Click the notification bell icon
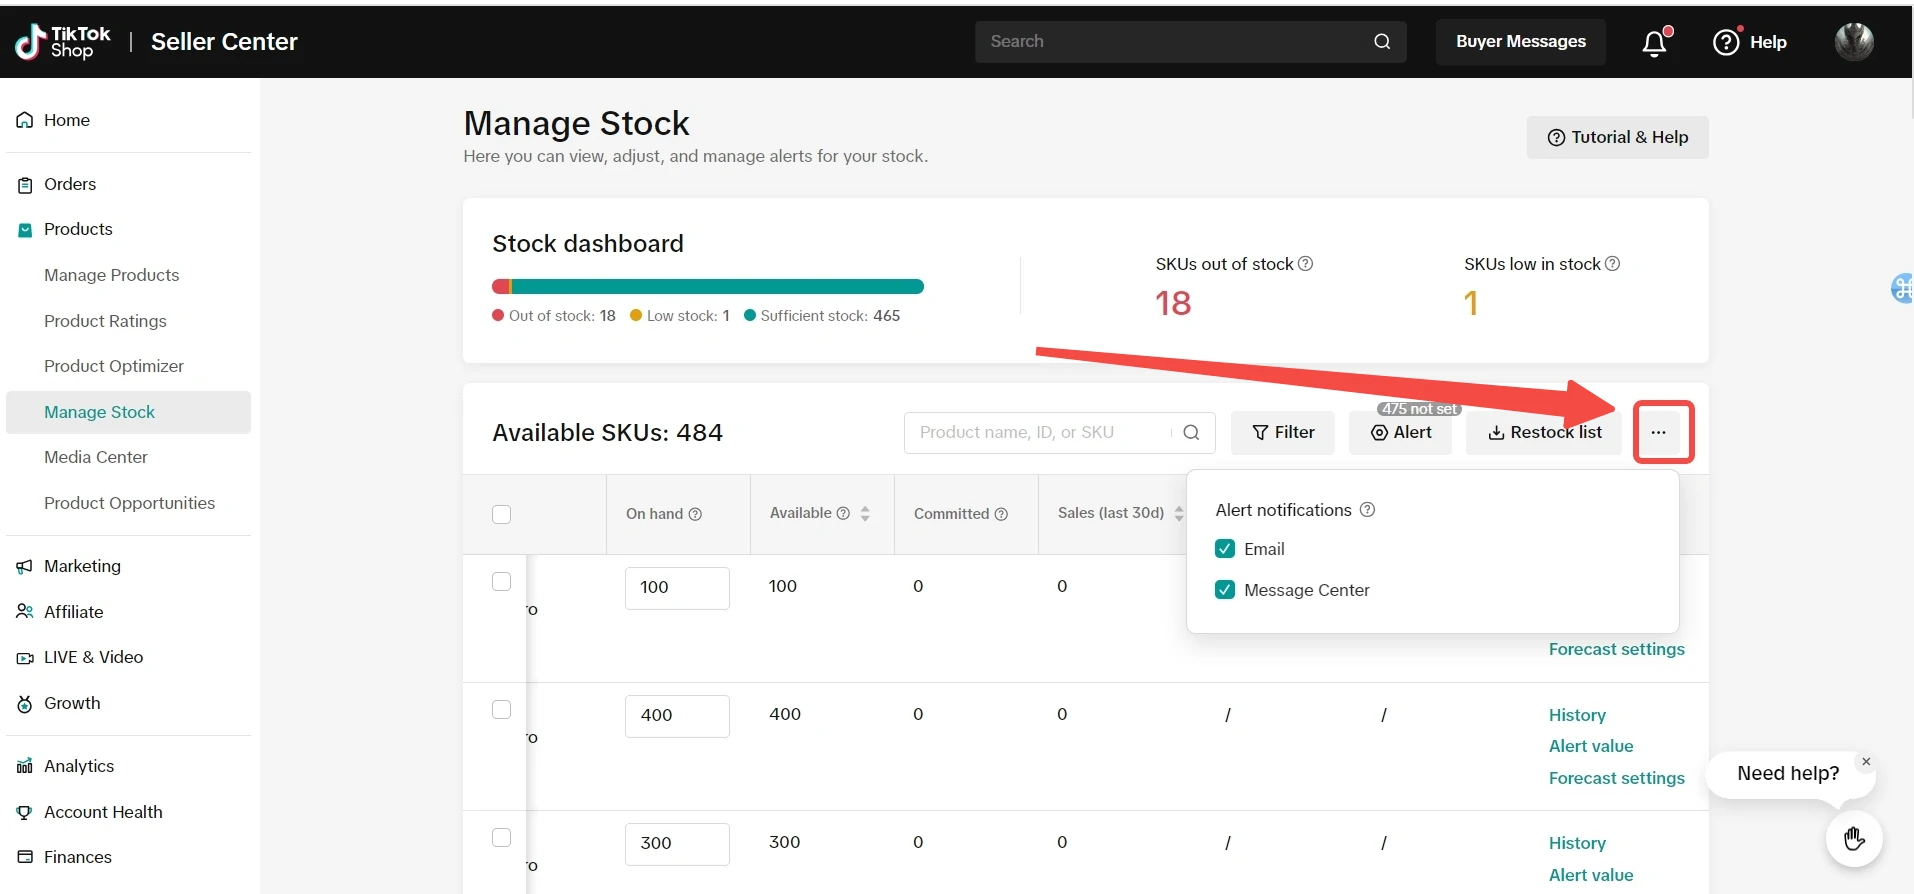1914x894 pixels. tap(1654, 43)
